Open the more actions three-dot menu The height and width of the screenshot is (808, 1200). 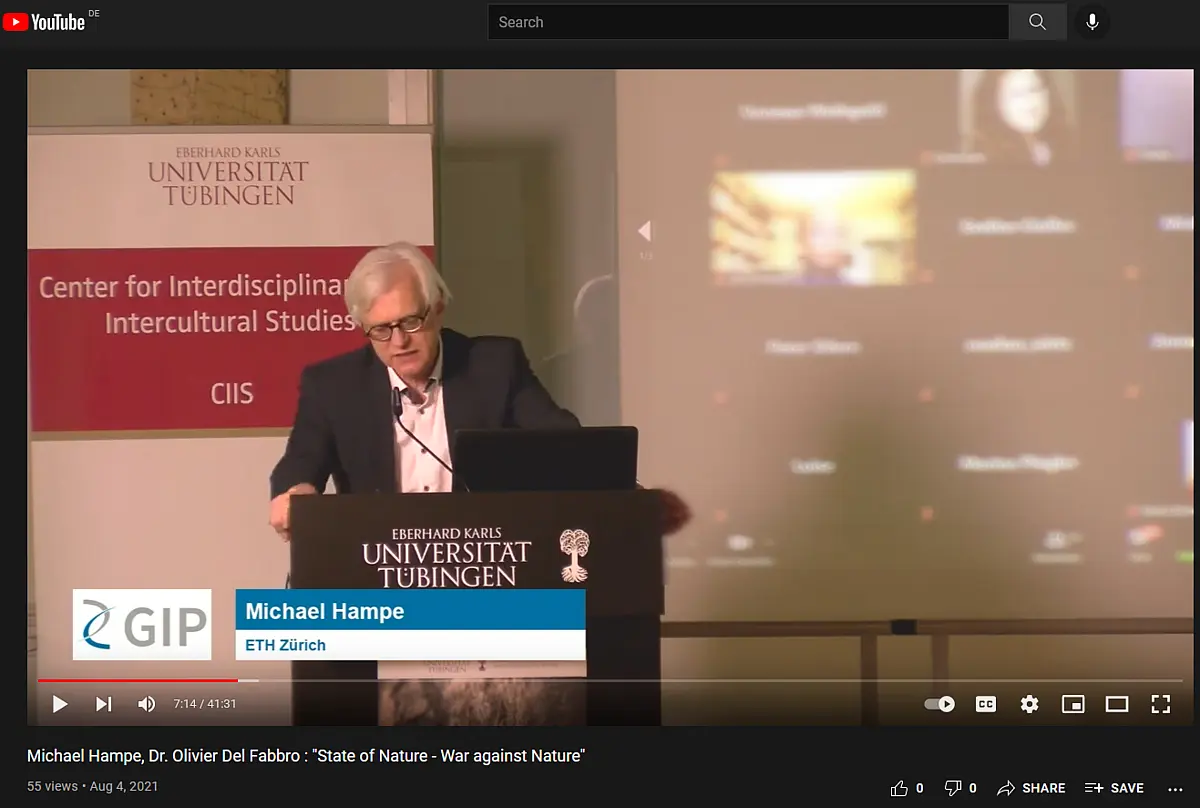pyautogui.click(x=1175, y=788)
